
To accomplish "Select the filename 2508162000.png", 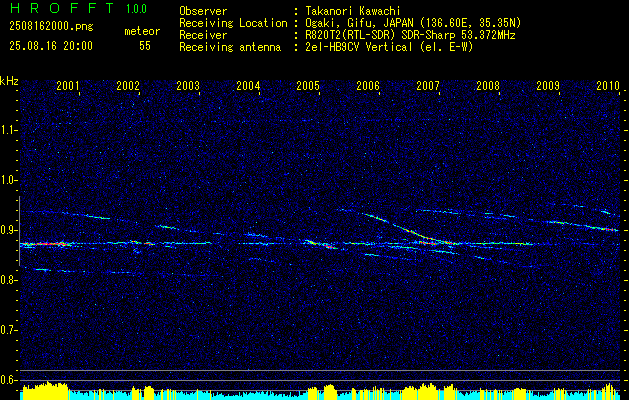I will click(x=51, y=27).
